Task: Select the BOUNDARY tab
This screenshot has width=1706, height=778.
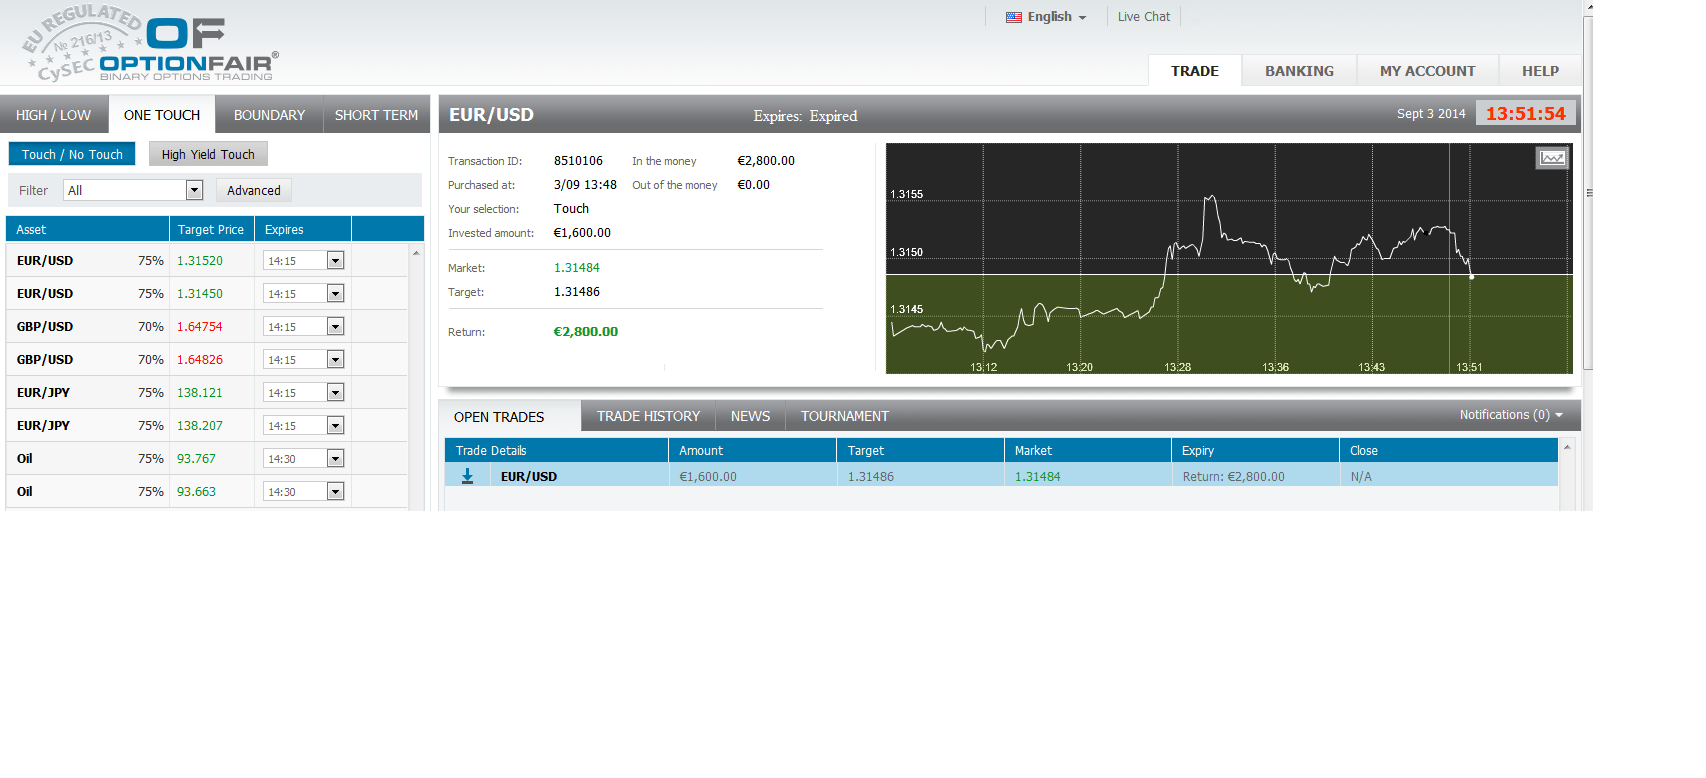Action: pyautogui.click(x=269, y=115)
